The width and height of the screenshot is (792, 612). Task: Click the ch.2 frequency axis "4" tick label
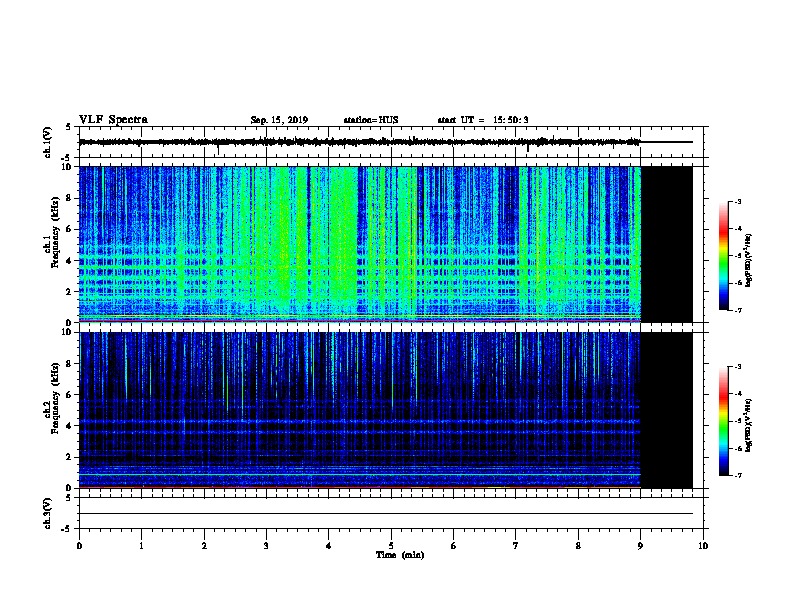(69, 426)
